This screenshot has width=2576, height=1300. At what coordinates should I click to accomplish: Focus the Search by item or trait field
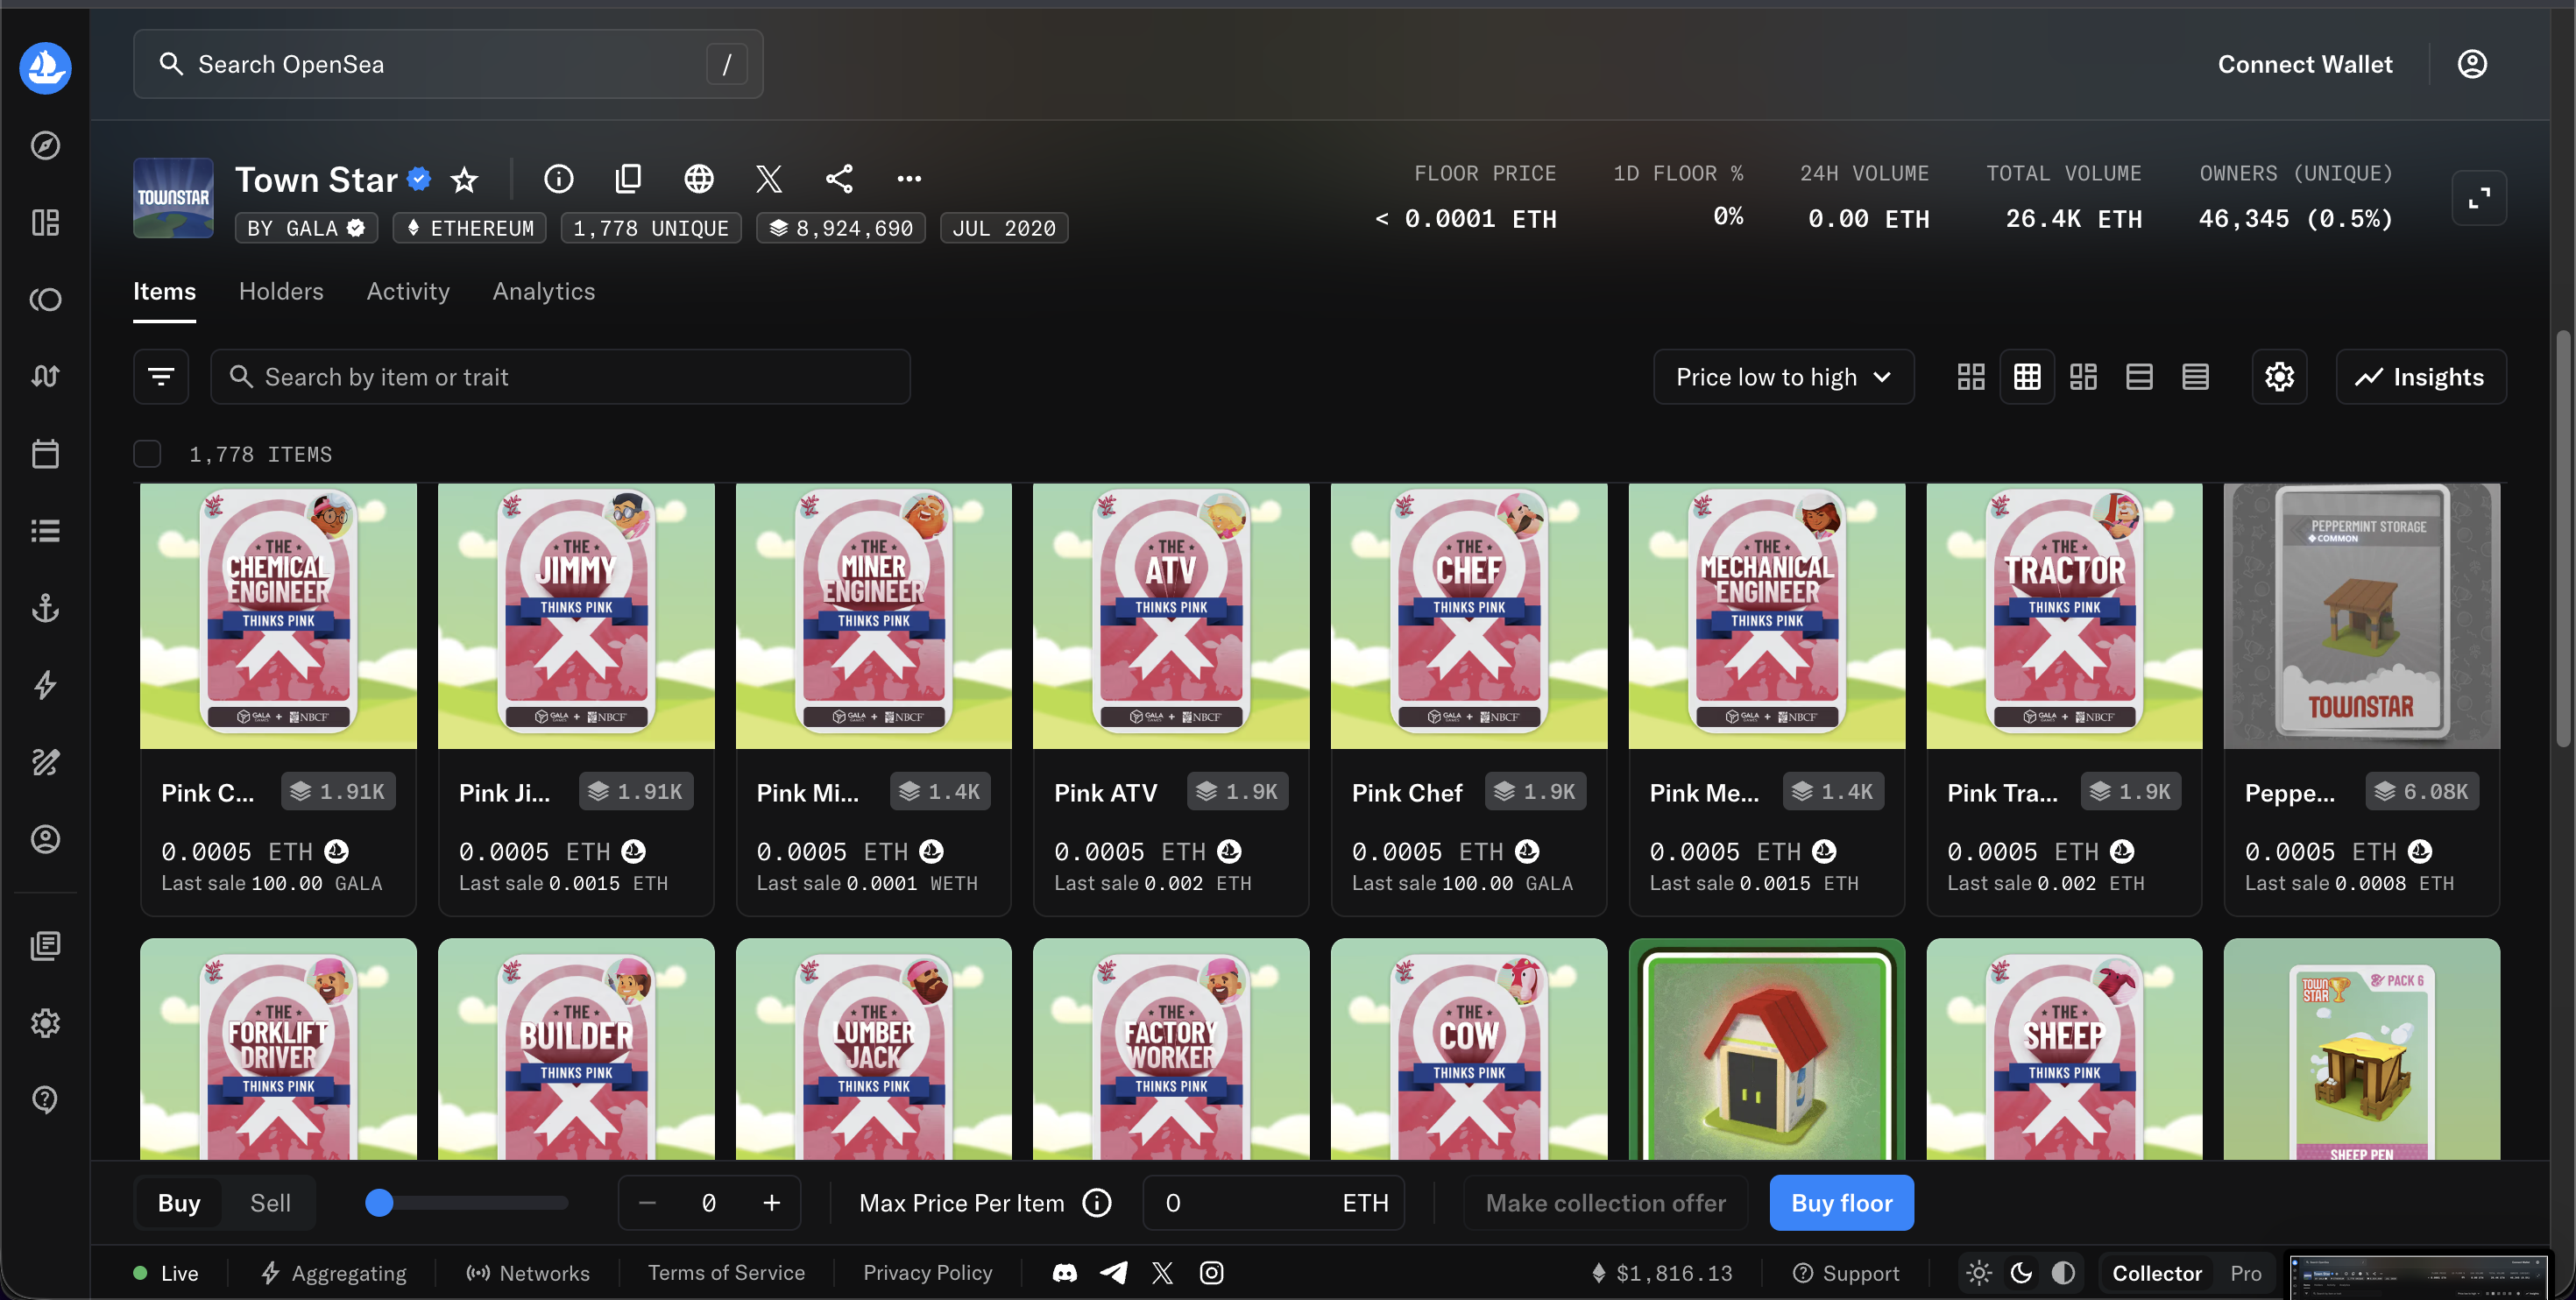[x=560, y=376]
